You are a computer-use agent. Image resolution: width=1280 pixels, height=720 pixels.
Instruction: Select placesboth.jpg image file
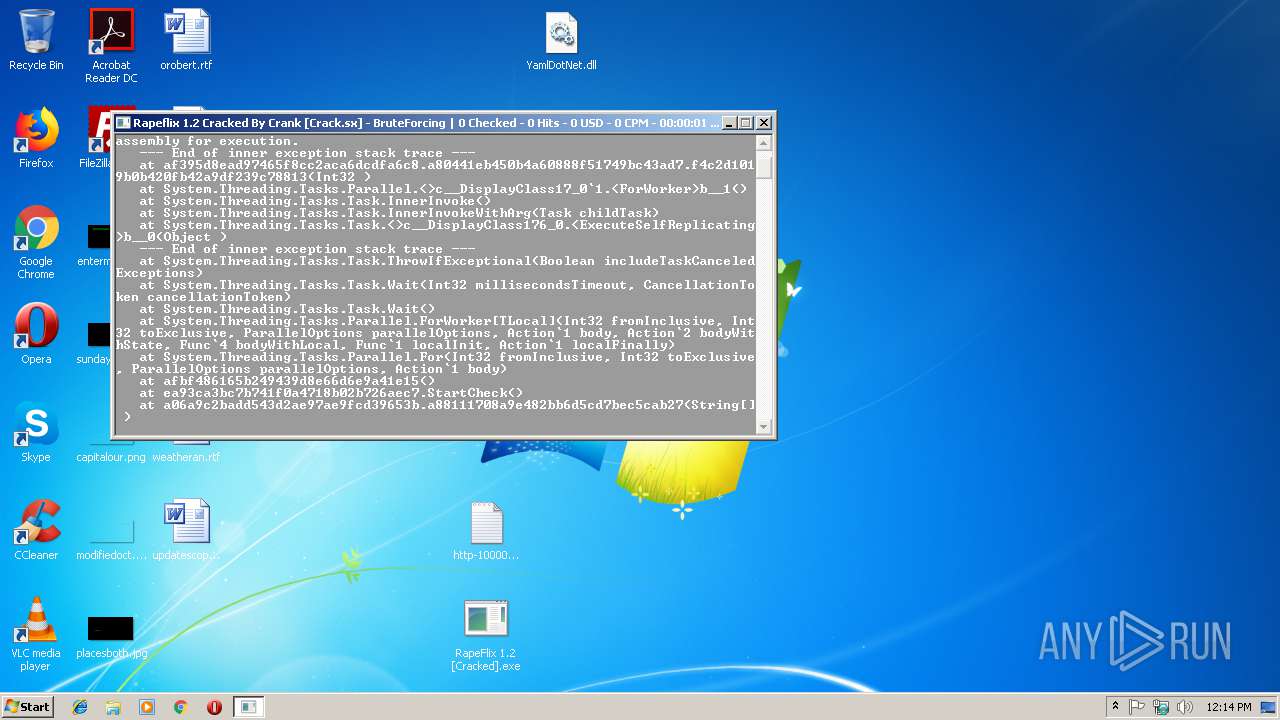(111, 636)
